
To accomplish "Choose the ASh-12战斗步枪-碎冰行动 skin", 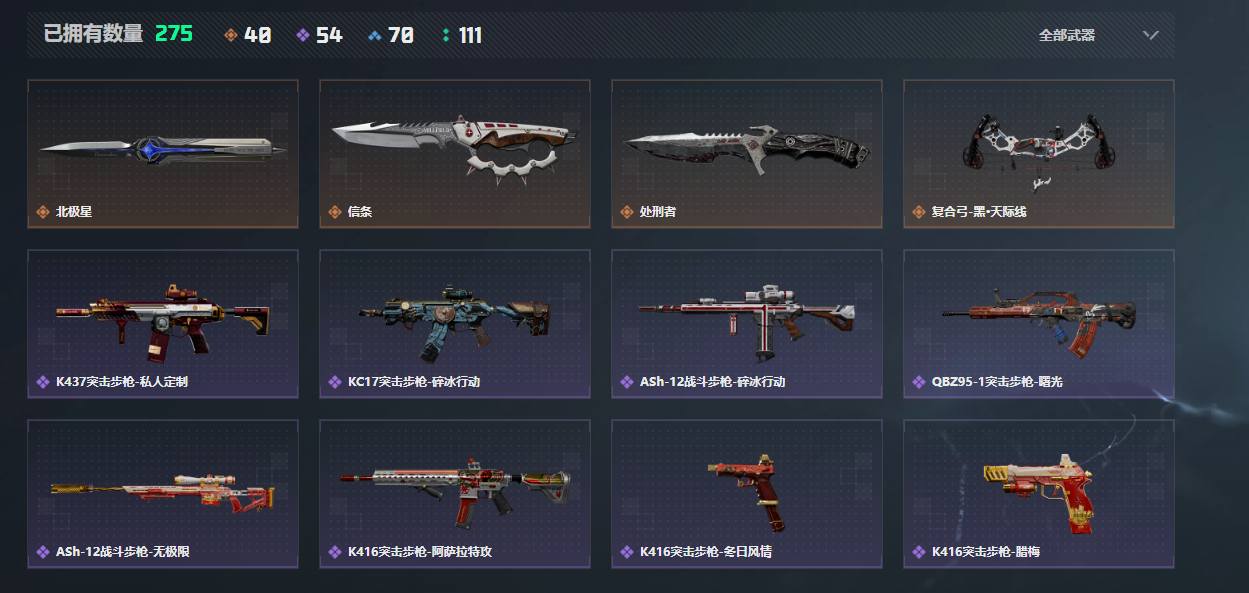I will click(x=747, y=324).
